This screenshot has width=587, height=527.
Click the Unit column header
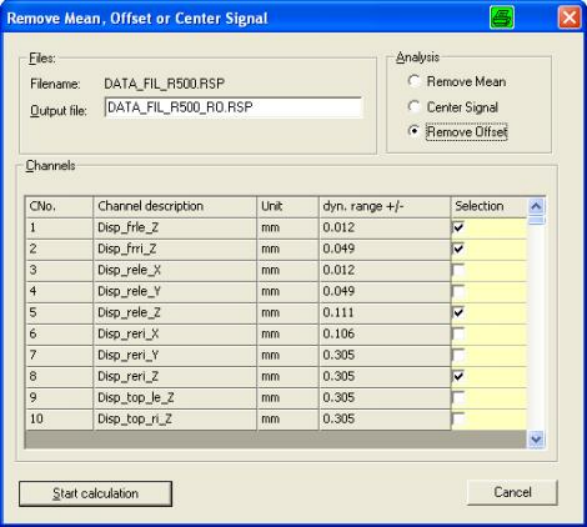tap(288, 206)
